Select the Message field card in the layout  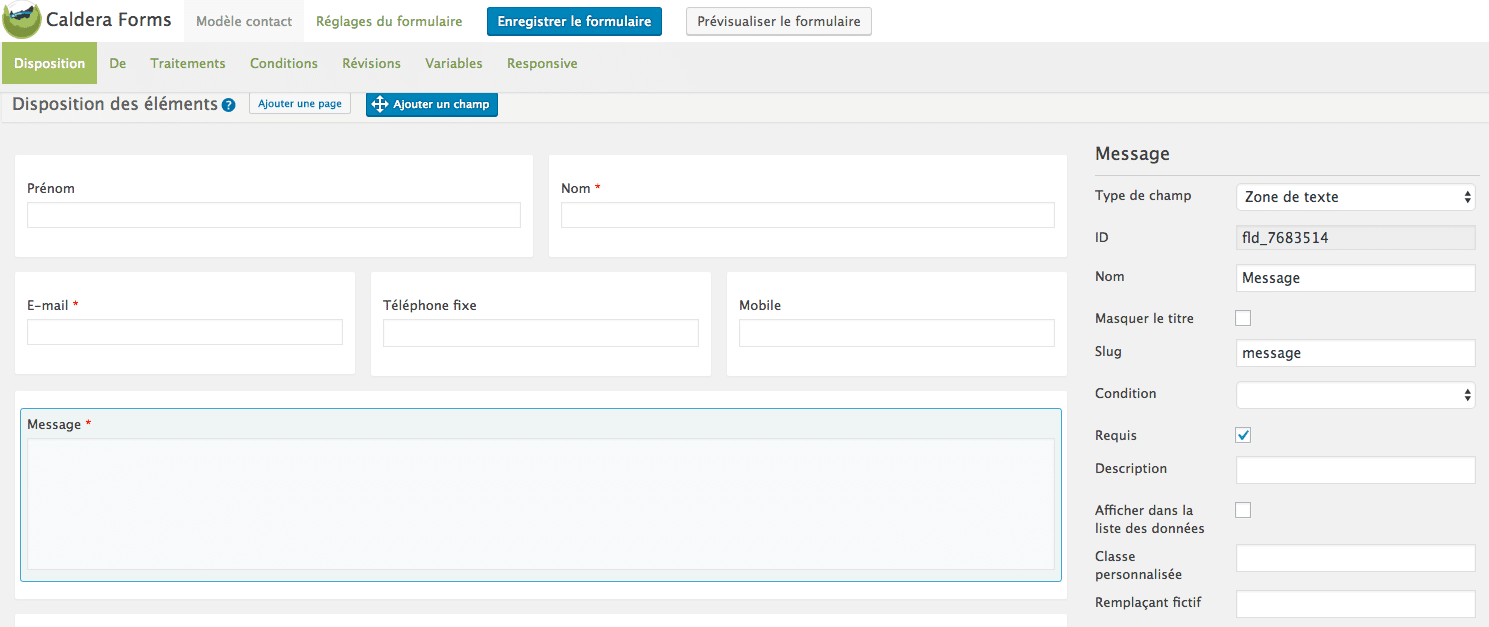tap(540, 494)
